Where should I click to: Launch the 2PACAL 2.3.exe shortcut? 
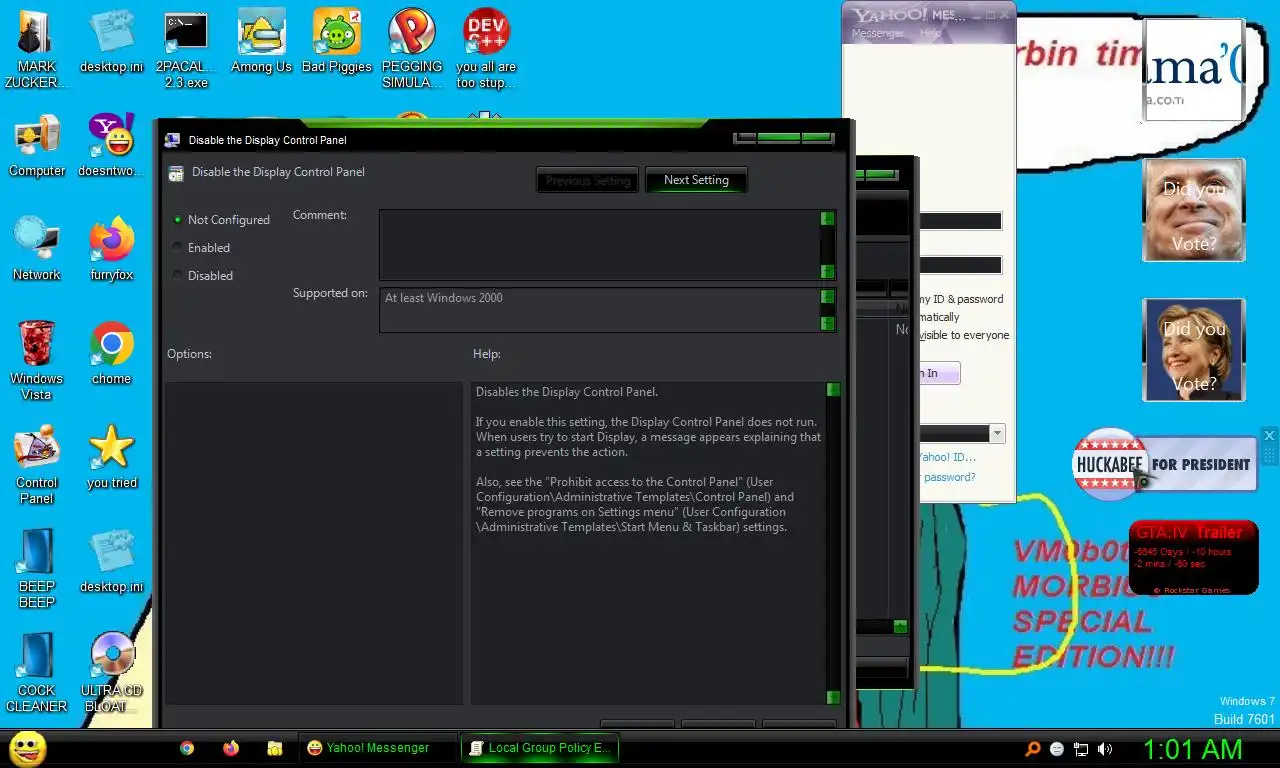coord(186,48)
